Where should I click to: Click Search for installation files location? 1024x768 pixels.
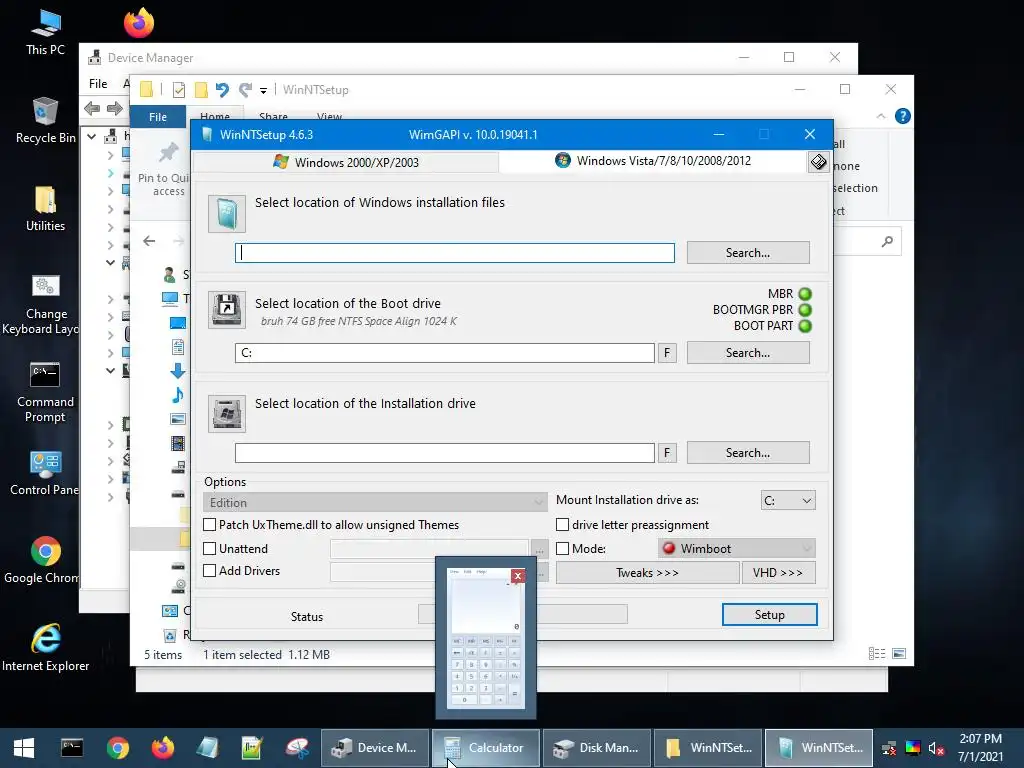748,253
